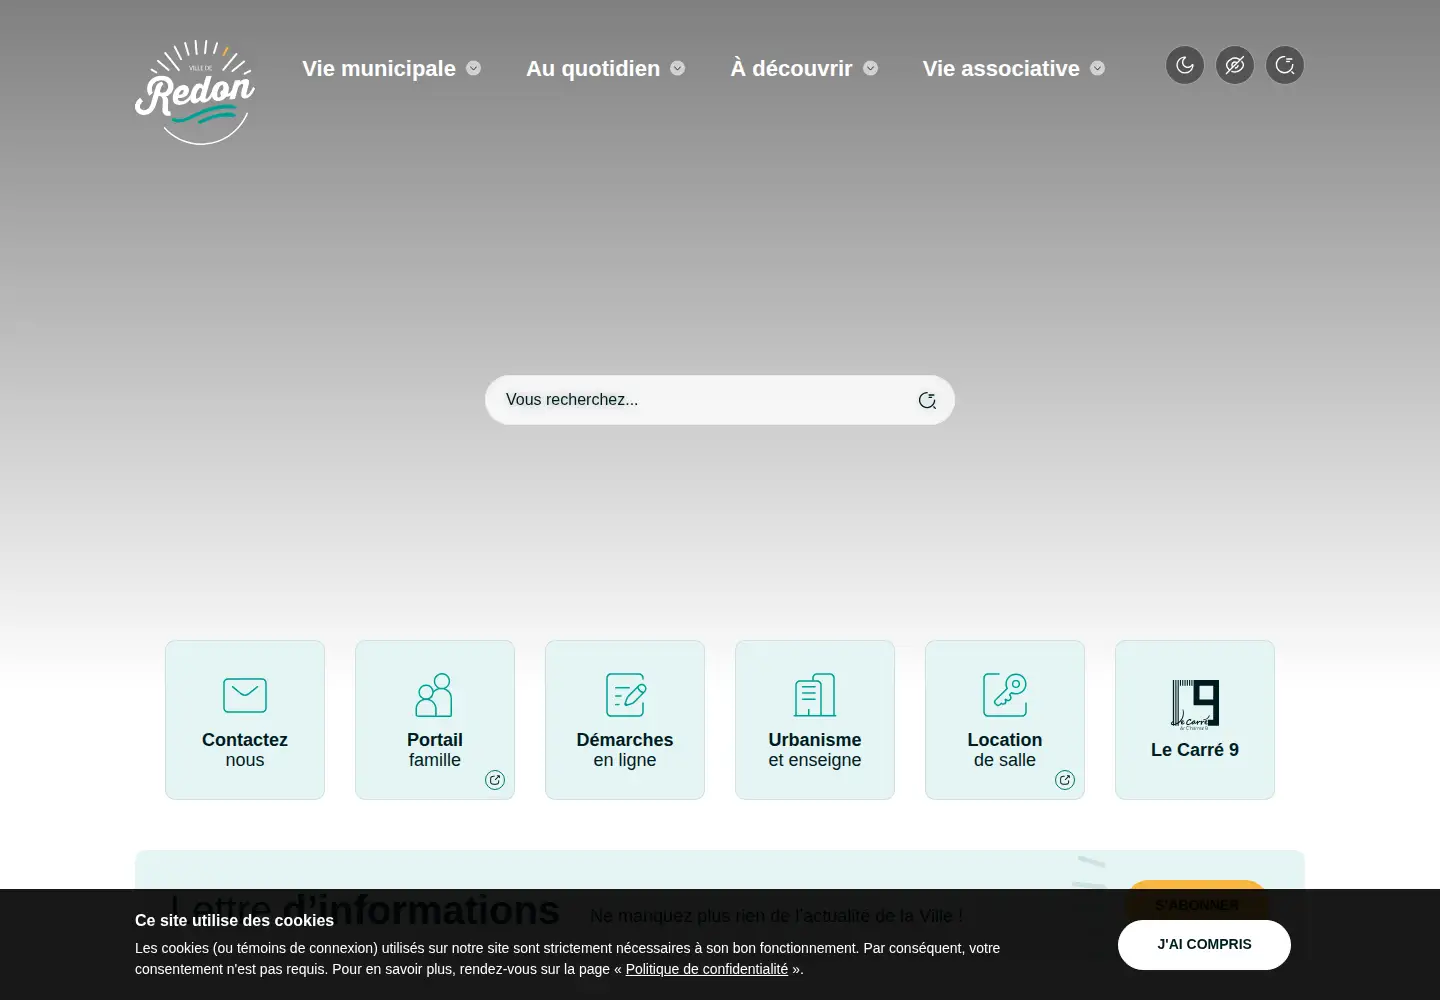
Task: Open Vie associative menu
Action: coord(1001,68)
